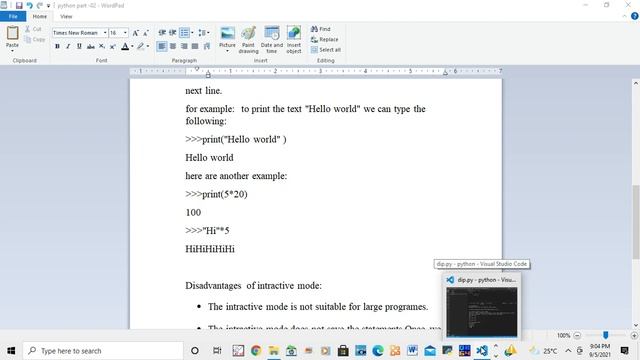
Task: Apply the text color A button
Action: pyautogui.click(x=125, y=46)
